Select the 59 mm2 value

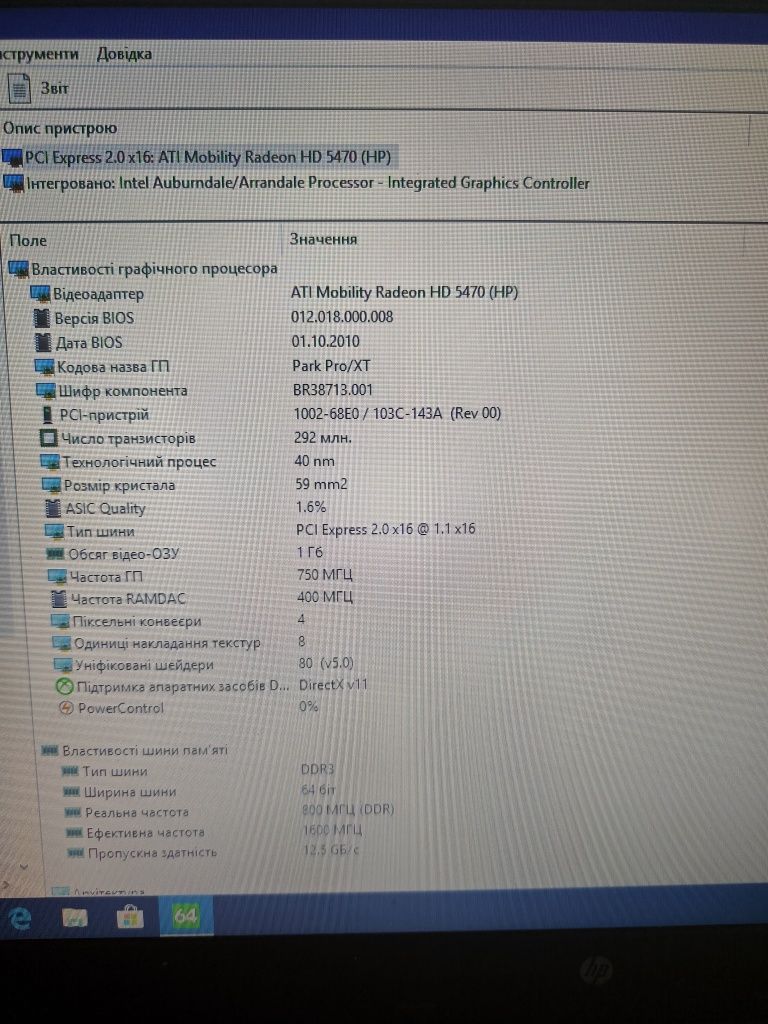tap(321, 484)
